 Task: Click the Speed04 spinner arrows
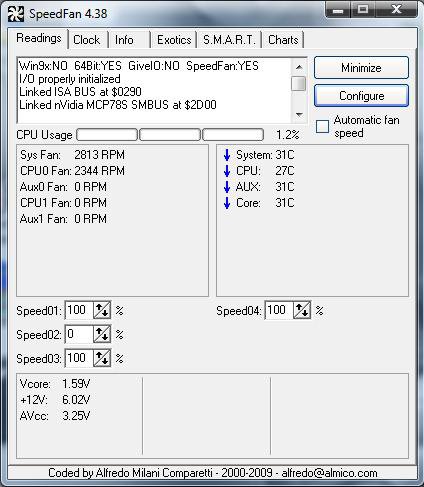pos(302,310)
